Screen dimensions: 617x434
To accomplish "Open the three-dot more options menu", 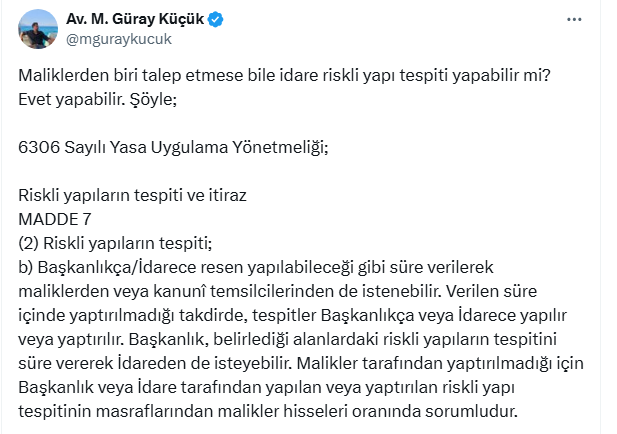I will tap(572, 20).
